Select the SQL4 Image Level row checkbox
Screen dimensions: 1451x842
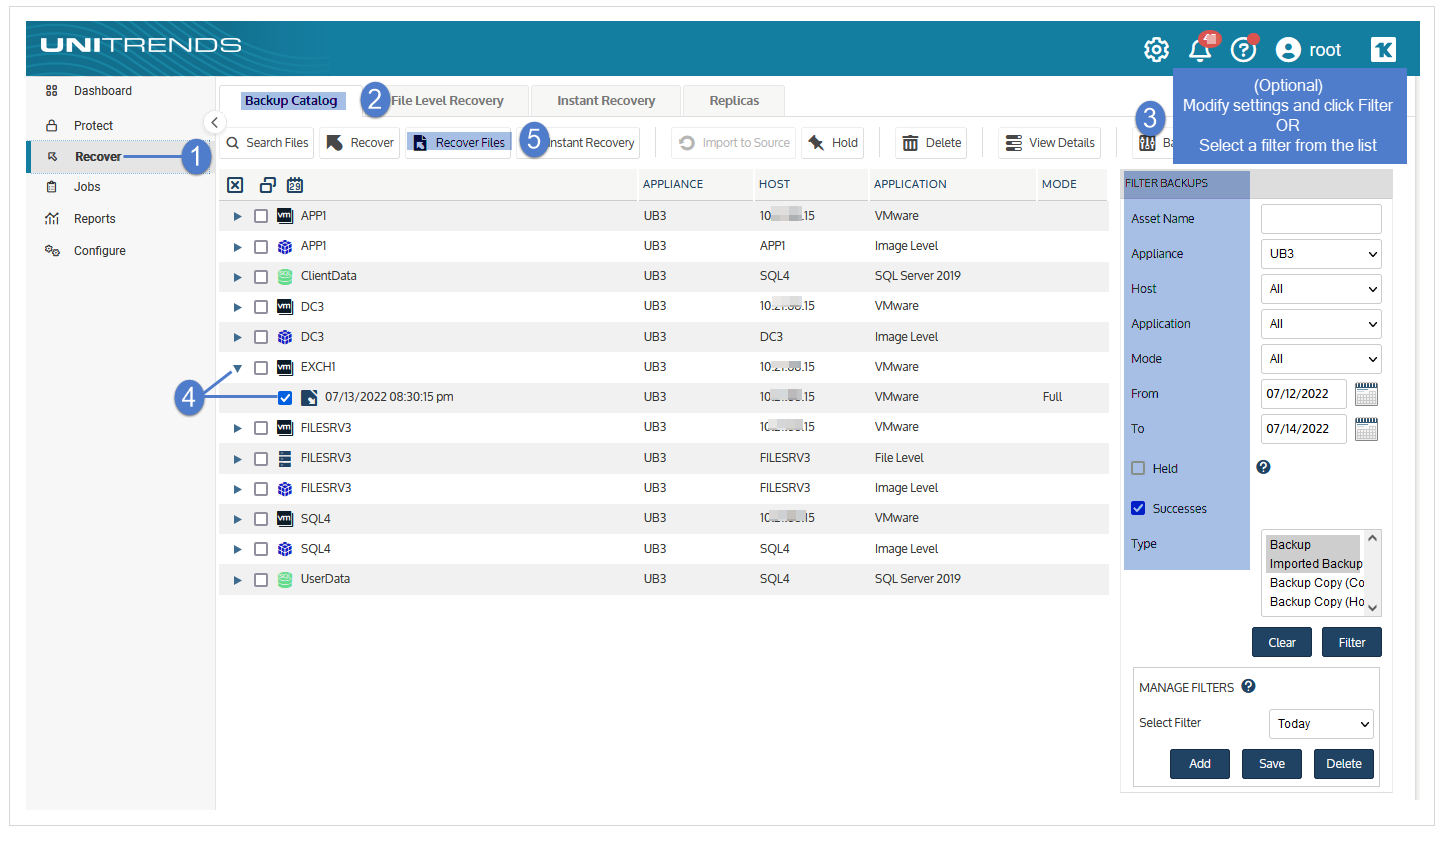click(261, 549)
